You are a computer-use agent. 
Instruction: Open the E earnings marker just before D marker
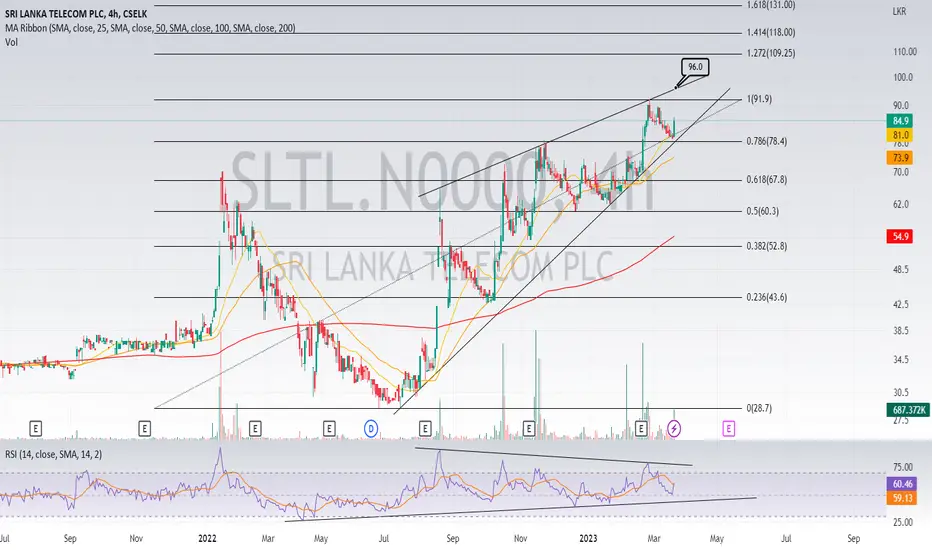coord(329,428)
